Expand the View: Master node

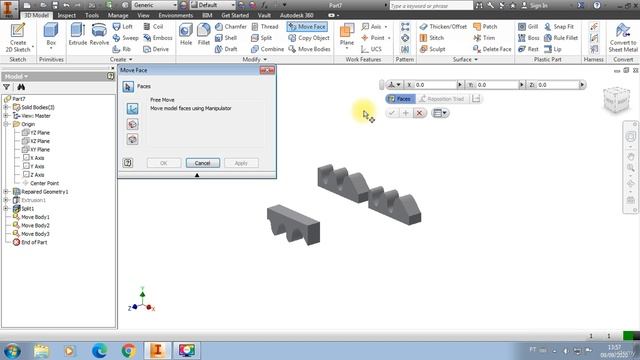click(6, 116)
